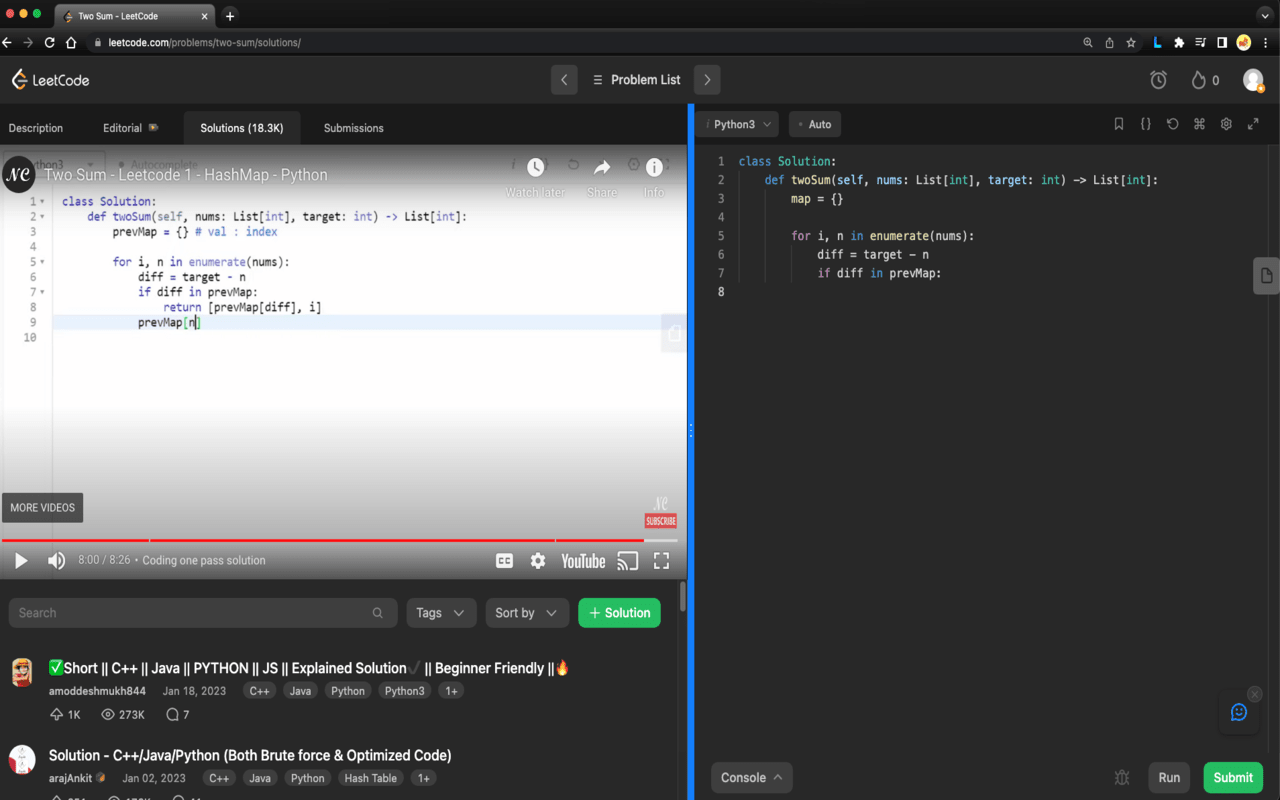Viewport: 1280px width, 800px height.
Task: Open Chrome's three-dot menu
Action: tap(1266, 43)
